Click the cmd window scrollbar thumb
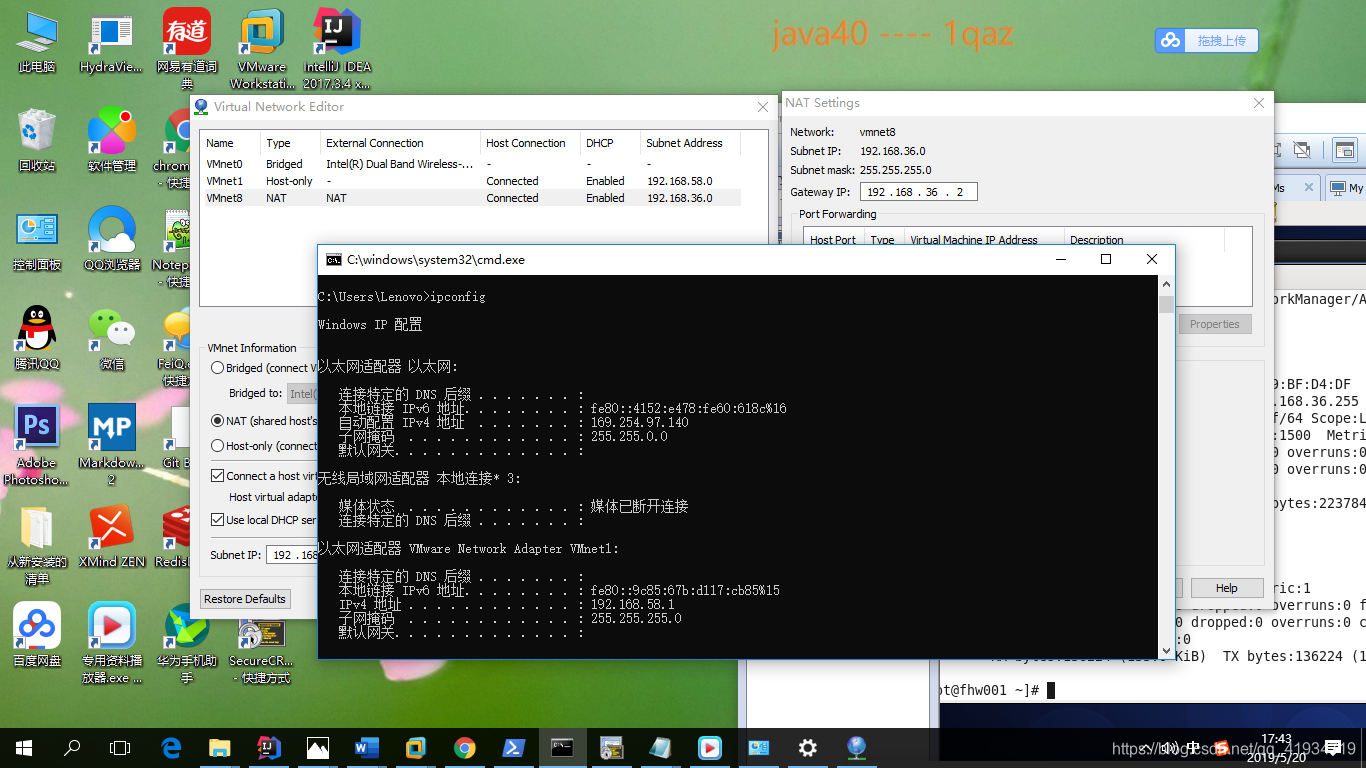The image size is (1366, 768). tap(1166, 304)
